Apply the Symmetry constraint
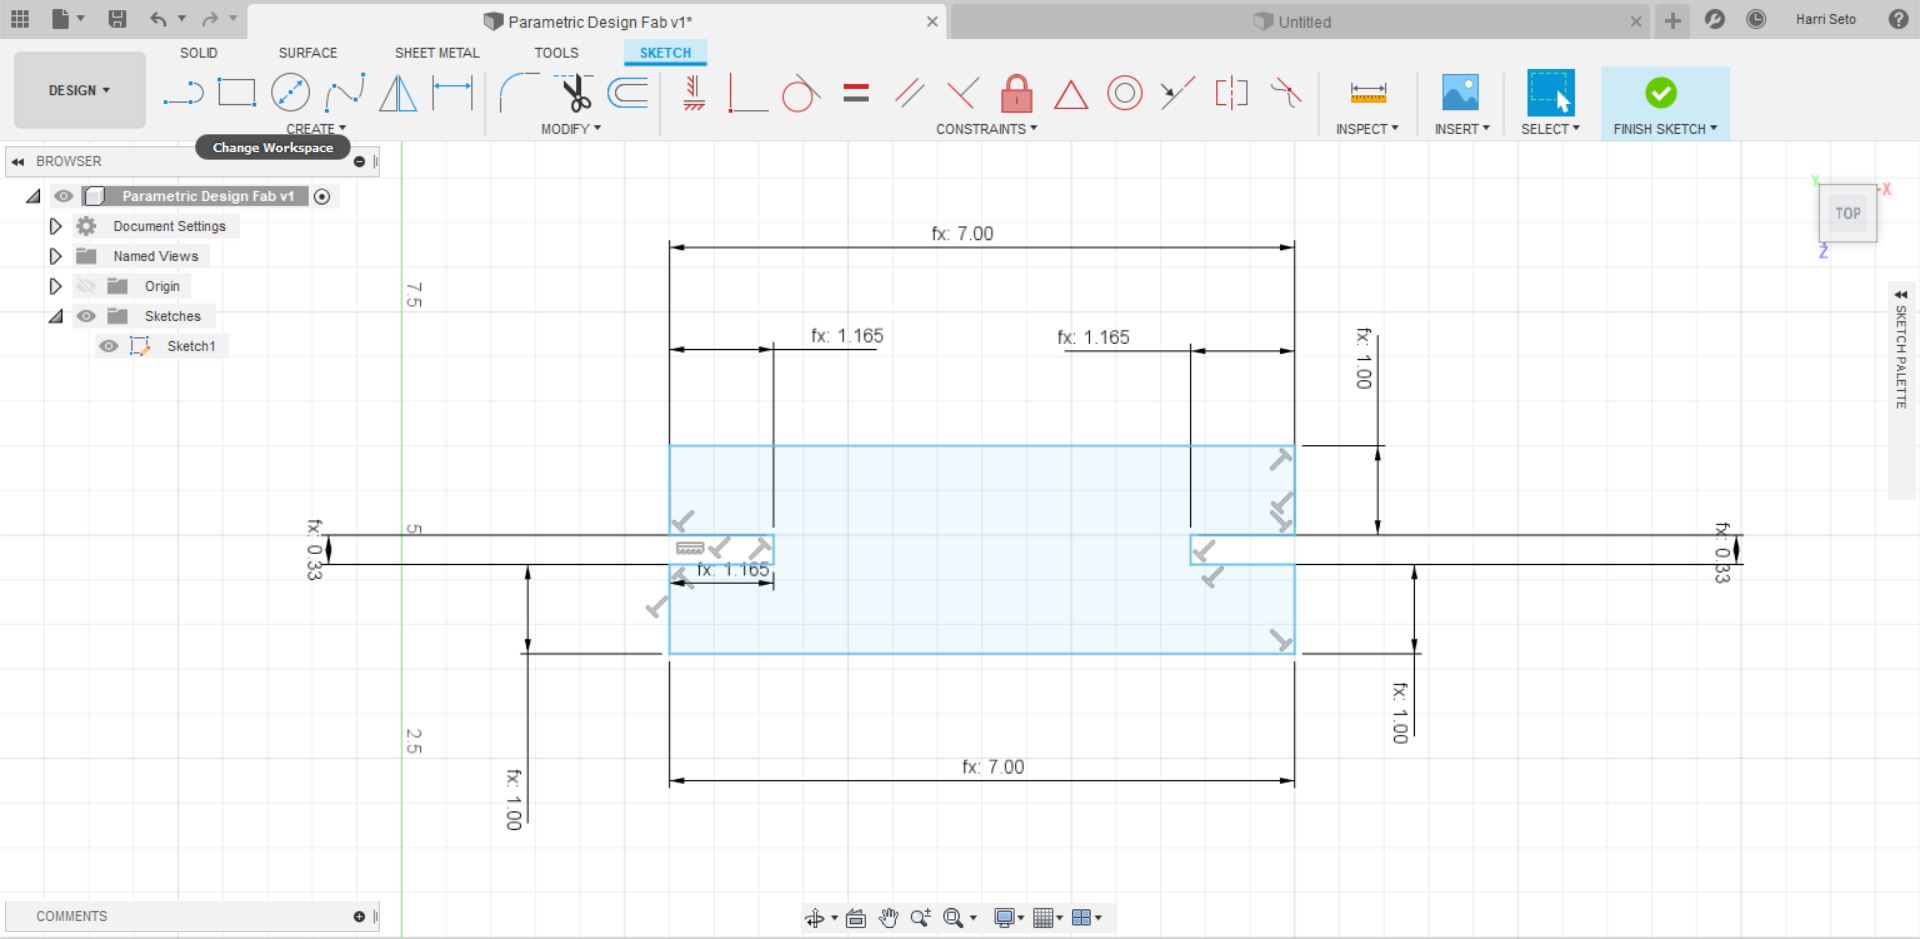Screen dimensions: 1920x939 1232,93
